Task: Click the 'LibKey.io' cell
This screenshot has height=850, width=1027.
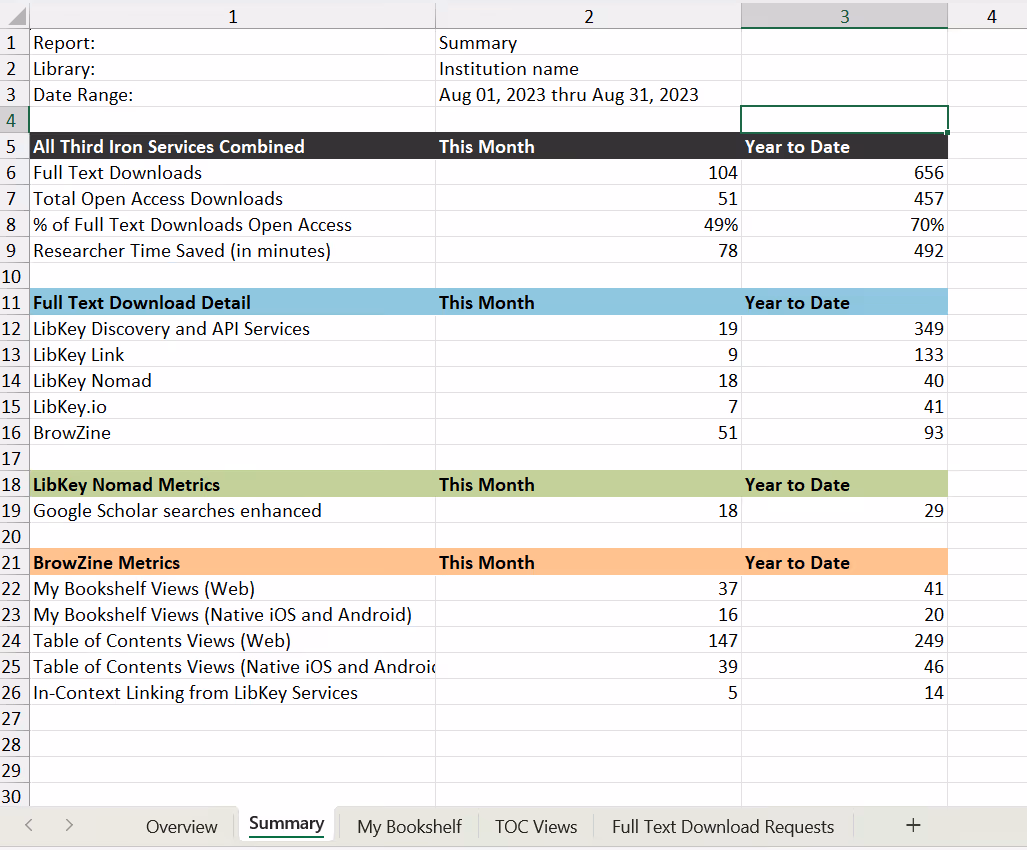Action: click(233, 406)
